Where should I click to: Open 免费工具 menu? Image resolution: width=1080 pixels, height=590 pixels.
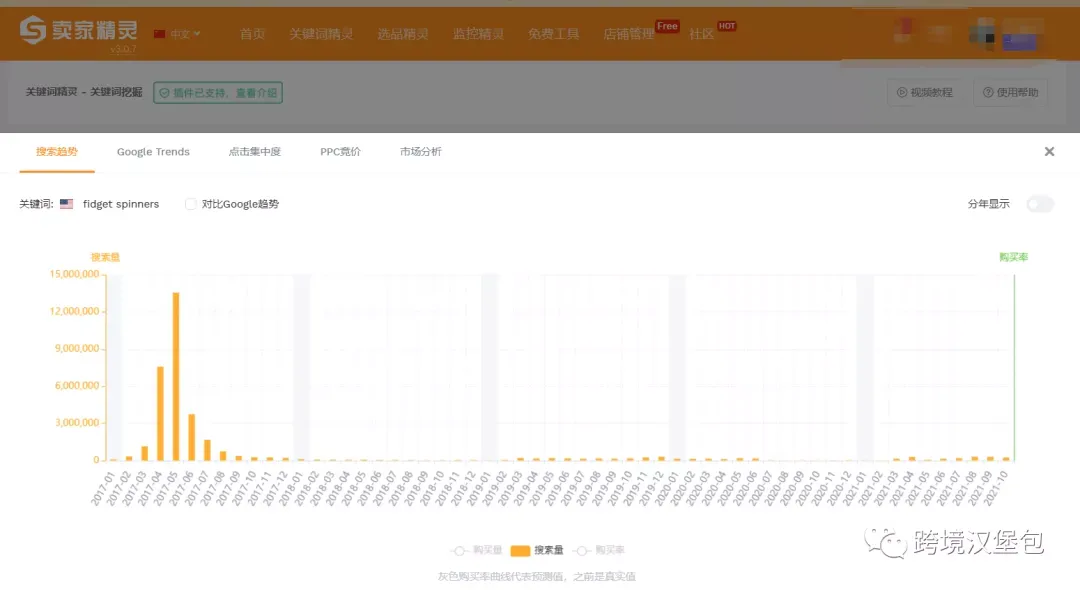point(553,34)
